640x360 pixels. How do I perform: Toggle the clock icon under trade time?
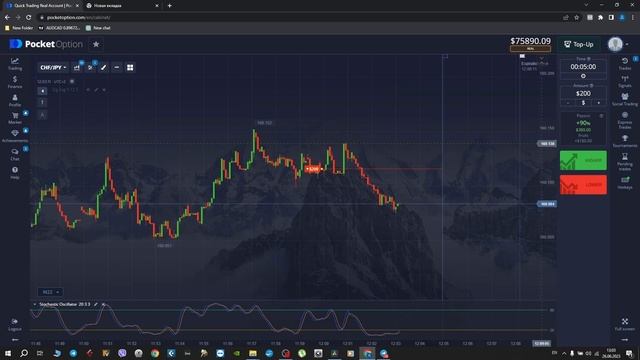583,76
